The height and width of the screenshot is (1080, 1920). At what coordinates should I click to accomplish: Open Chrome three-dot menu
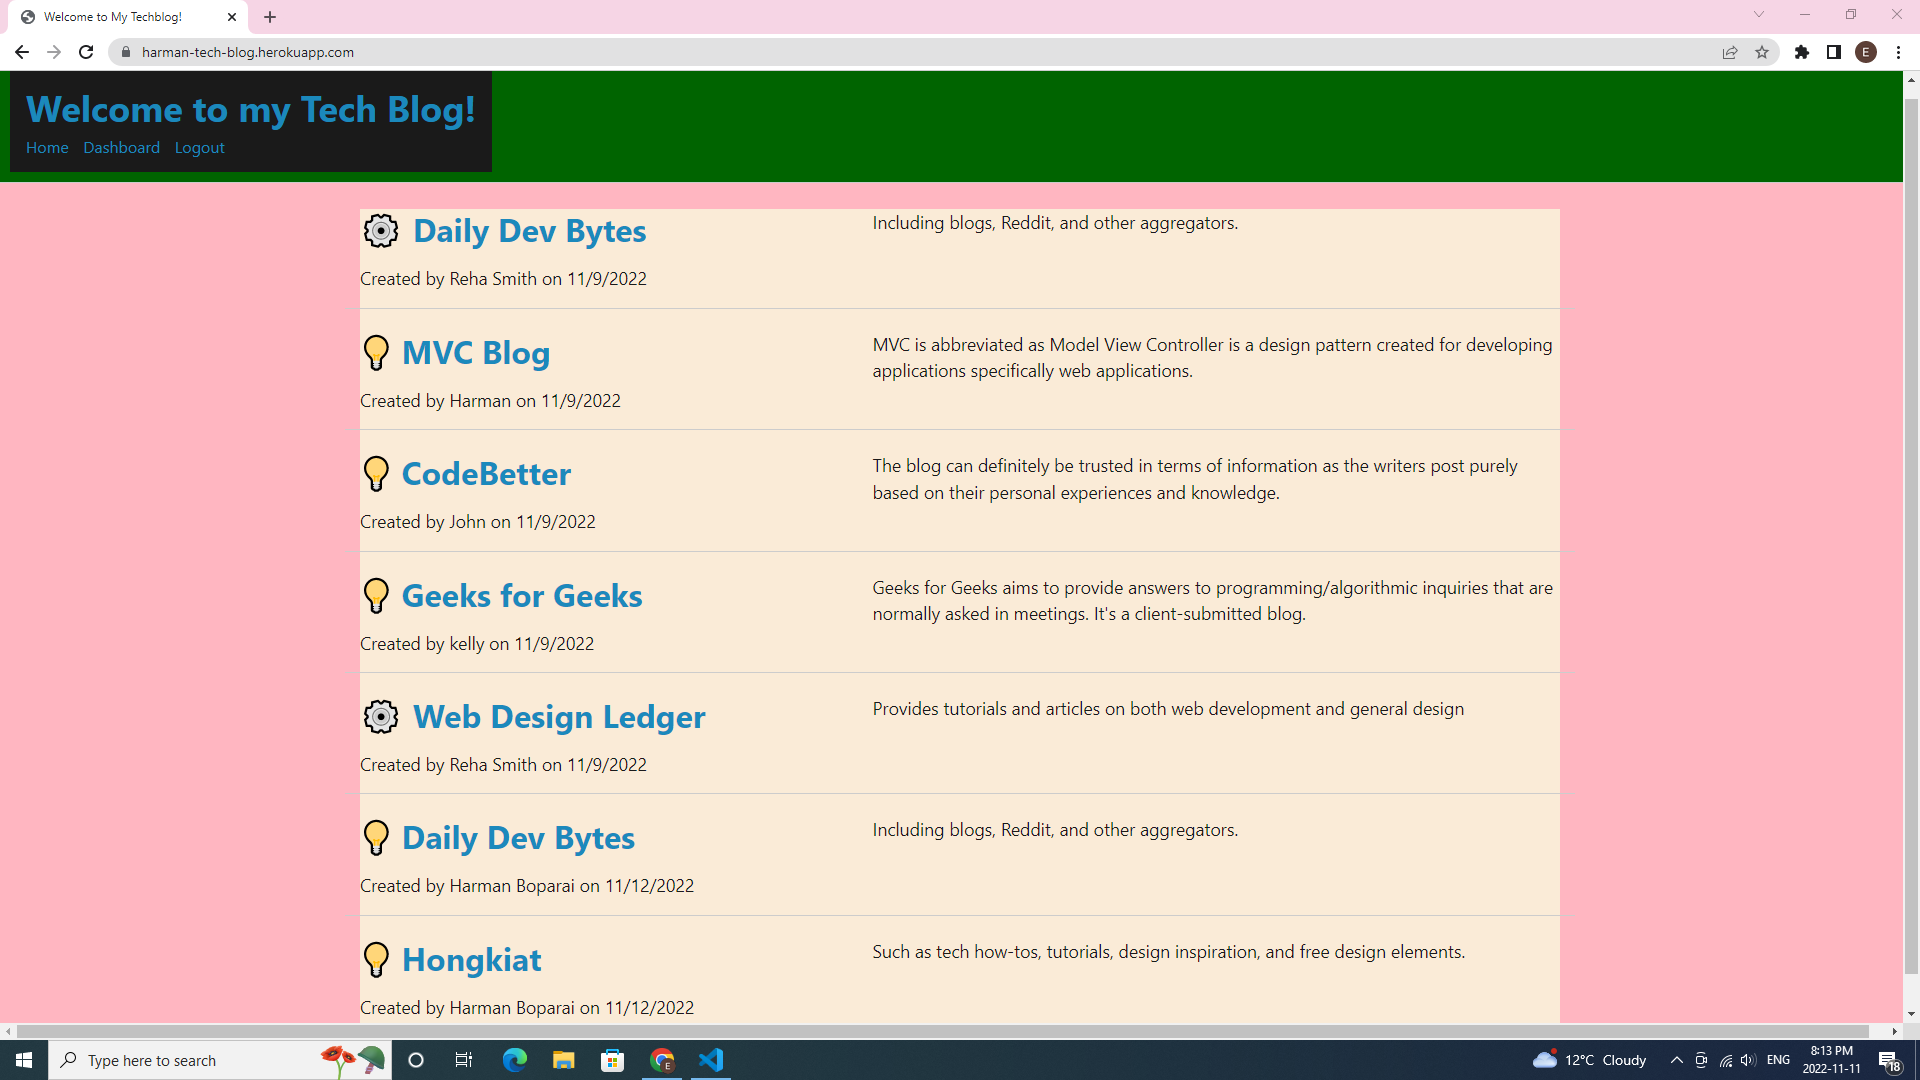pyautogui.click(x=1898, y=52)
